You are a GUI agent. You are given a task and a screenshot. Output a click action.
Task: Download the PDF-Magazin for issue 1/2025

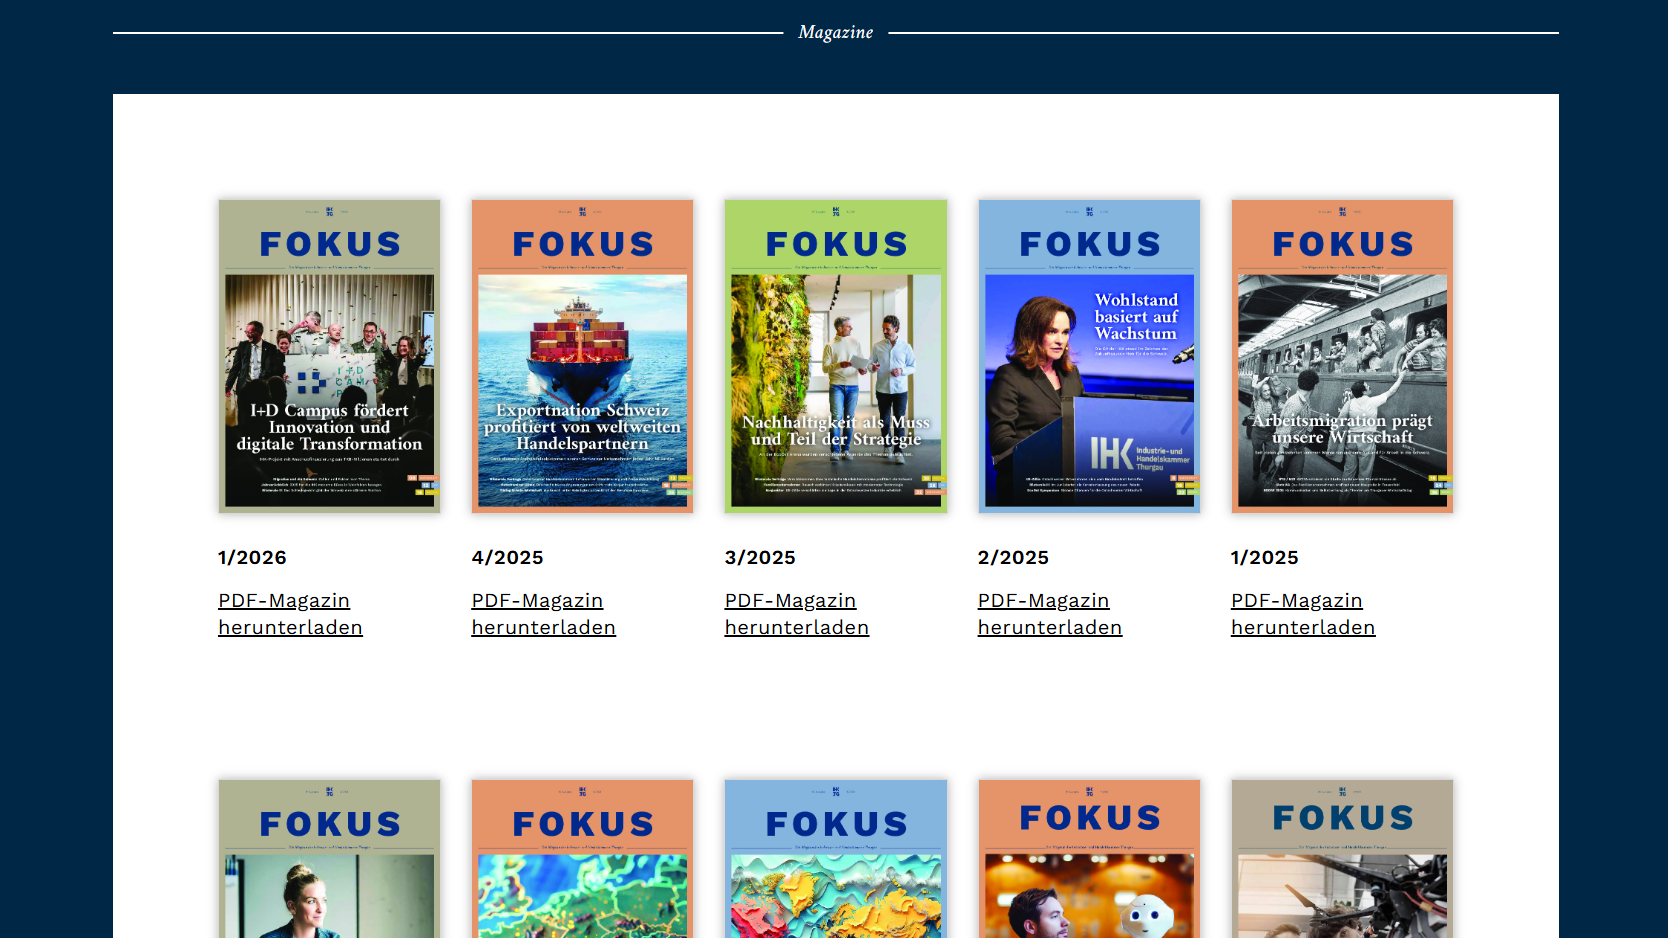pyautogui.click(x=1302, y=614)
